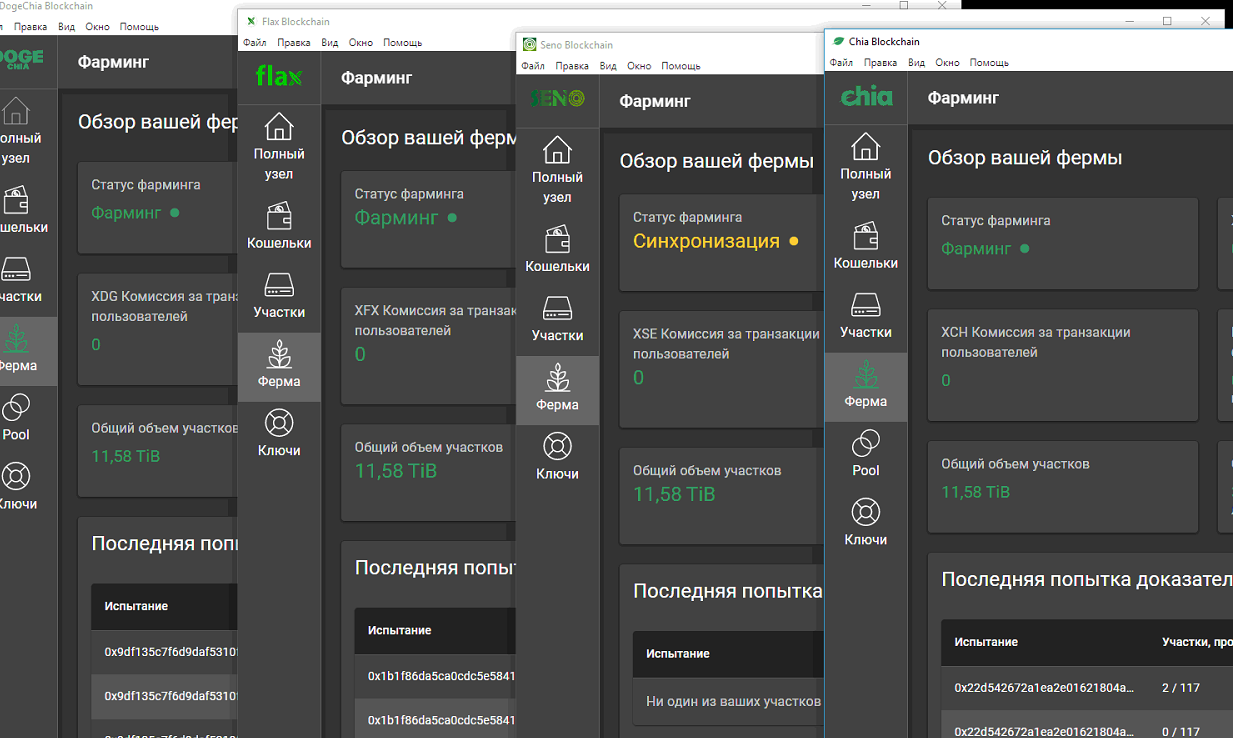Open Keys icon in DogeChia sidebar
Viewport: 1233px width, 738px height.
(17, 476)
